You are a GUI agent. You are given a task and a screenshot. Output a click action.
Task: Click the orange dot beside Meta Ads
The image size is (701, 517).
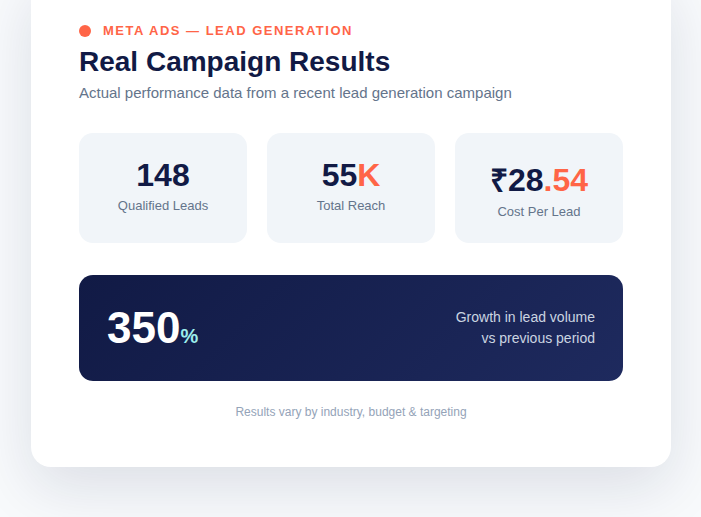[x=85, y=31]
